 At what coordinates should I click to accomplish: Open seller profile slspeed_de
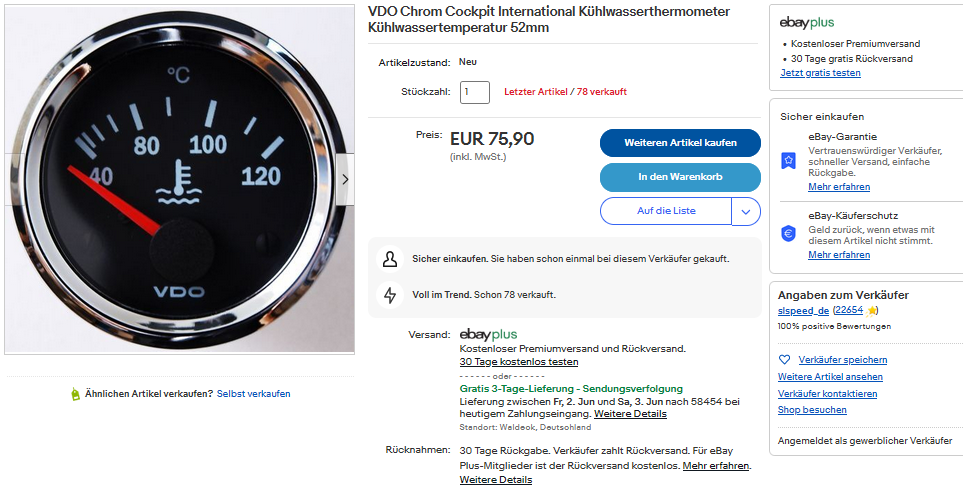click(x=802, y=311)
